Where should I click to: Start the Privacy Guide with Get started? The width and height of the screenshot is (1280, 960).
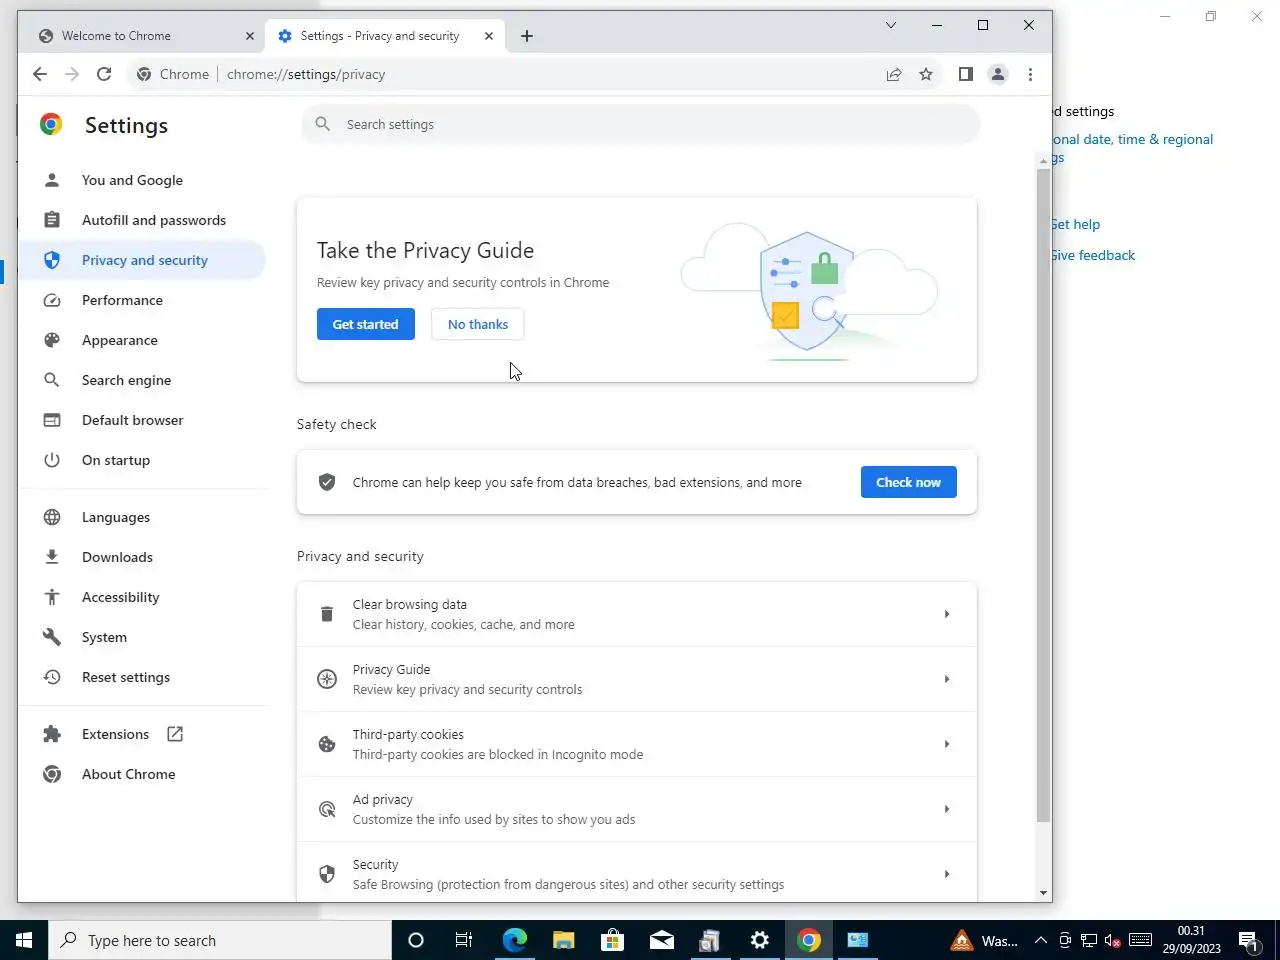coord(365,324)
